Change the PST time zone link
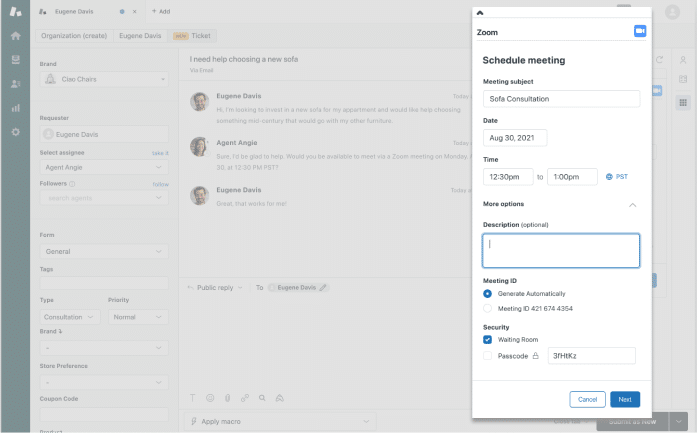 (x=617, y=176)
